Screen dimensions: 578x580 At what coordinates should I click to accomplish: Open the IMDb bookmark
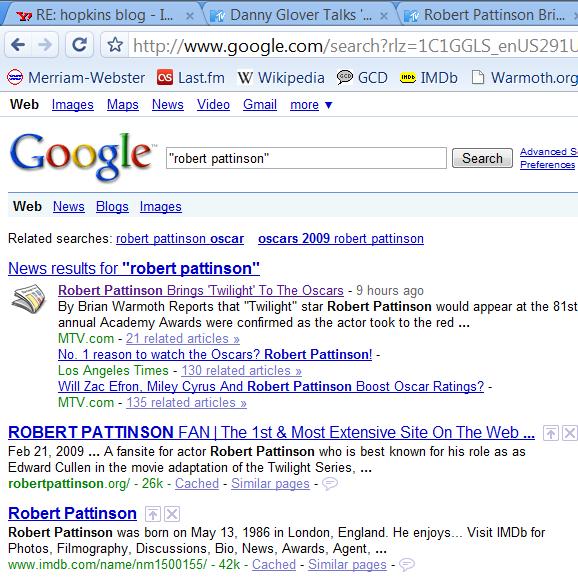[x=429, y=78]
